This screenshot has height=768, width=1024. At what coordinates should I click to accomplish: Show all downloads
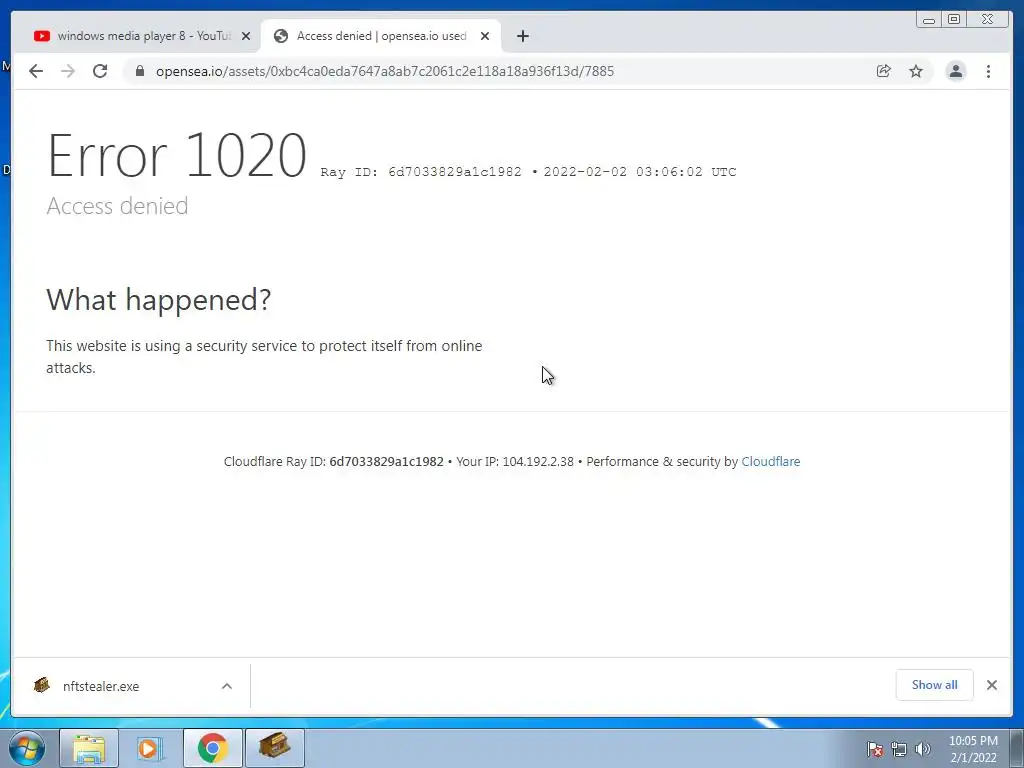click(935, 685)
